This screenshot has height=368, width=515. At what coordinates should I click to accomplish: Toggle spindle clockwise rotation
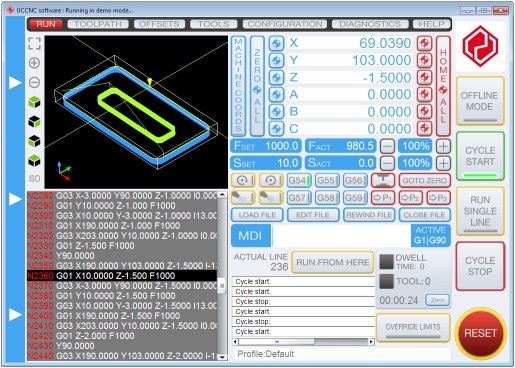(243, 180)
